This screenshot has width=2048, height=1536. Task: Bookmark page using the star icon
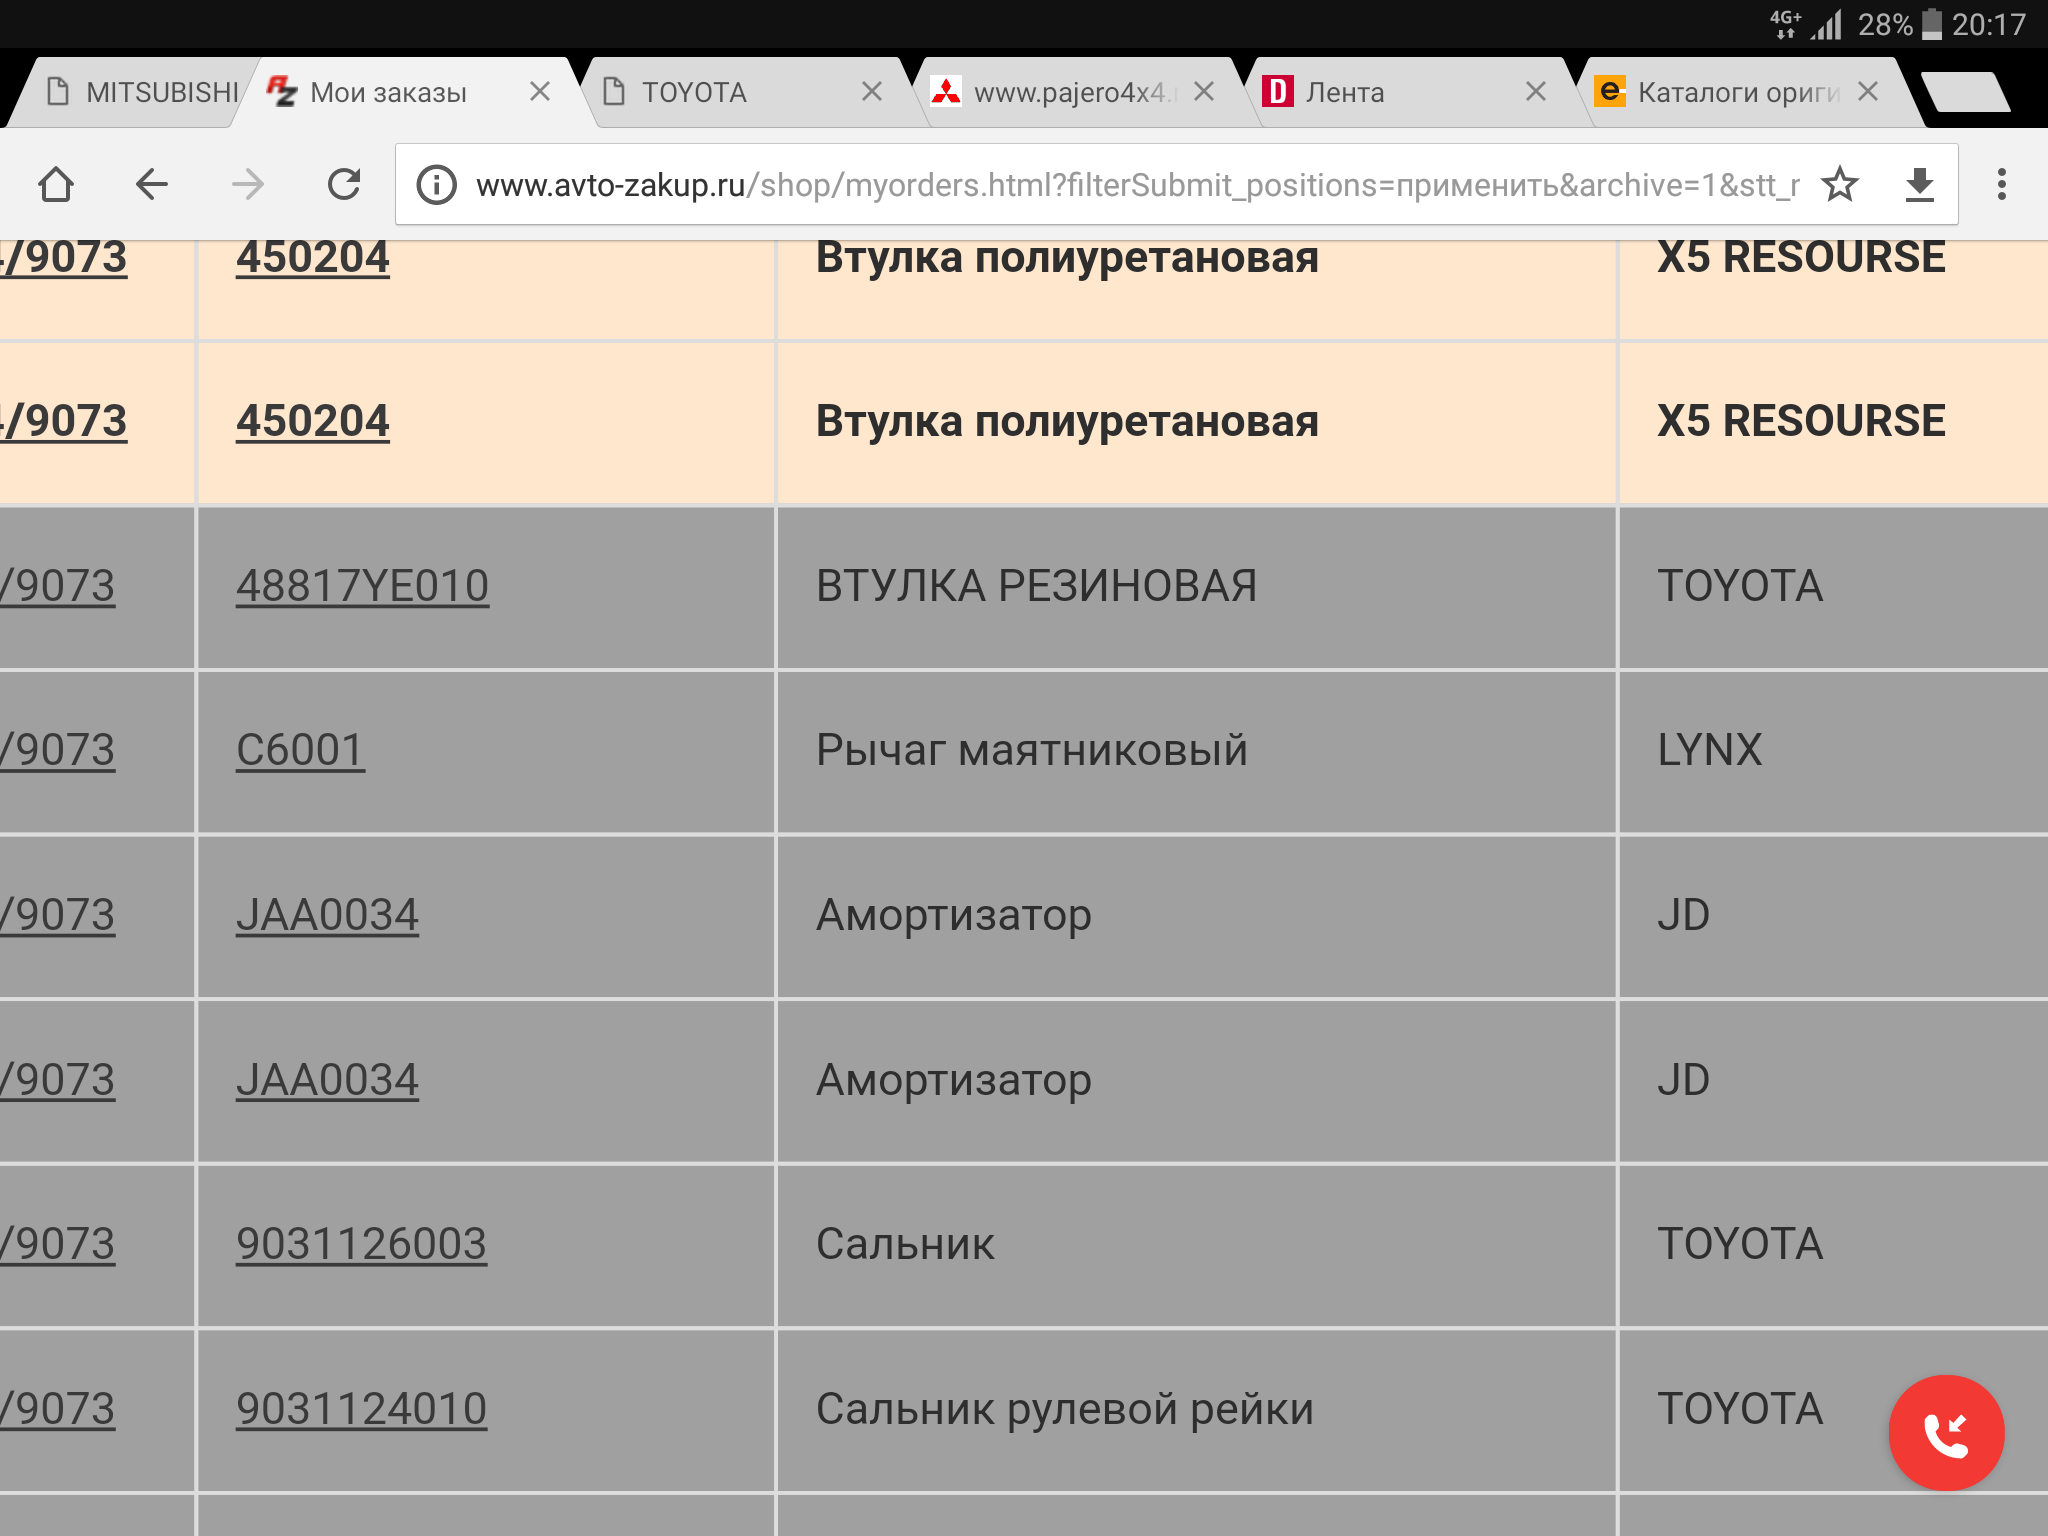pos(1839,185)
